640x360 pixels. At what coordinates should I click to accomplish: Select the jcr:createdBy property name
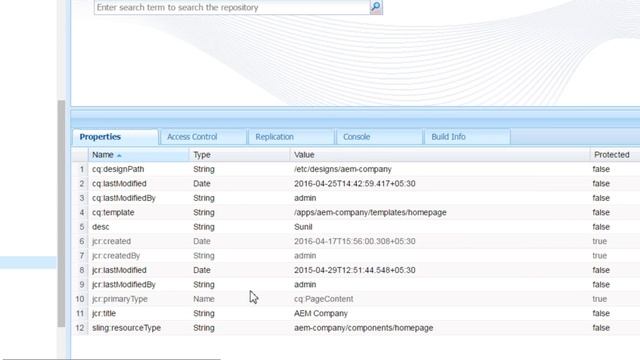(x=116, y=256)
